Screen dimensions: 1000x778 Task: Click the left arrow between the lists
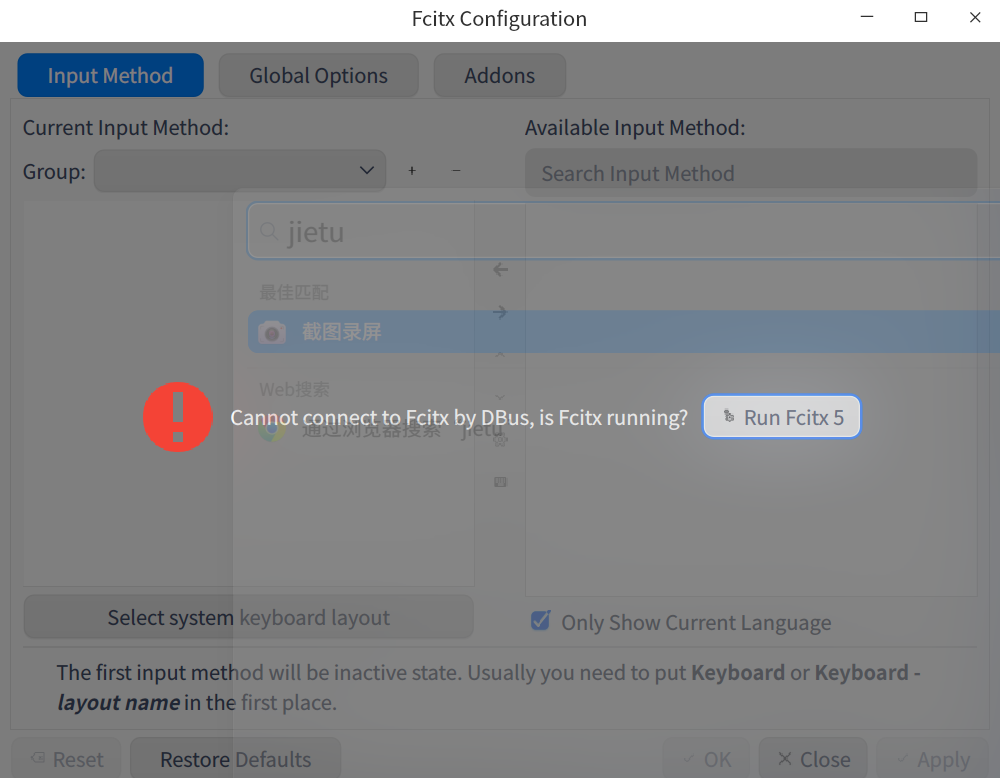(501, 270)
